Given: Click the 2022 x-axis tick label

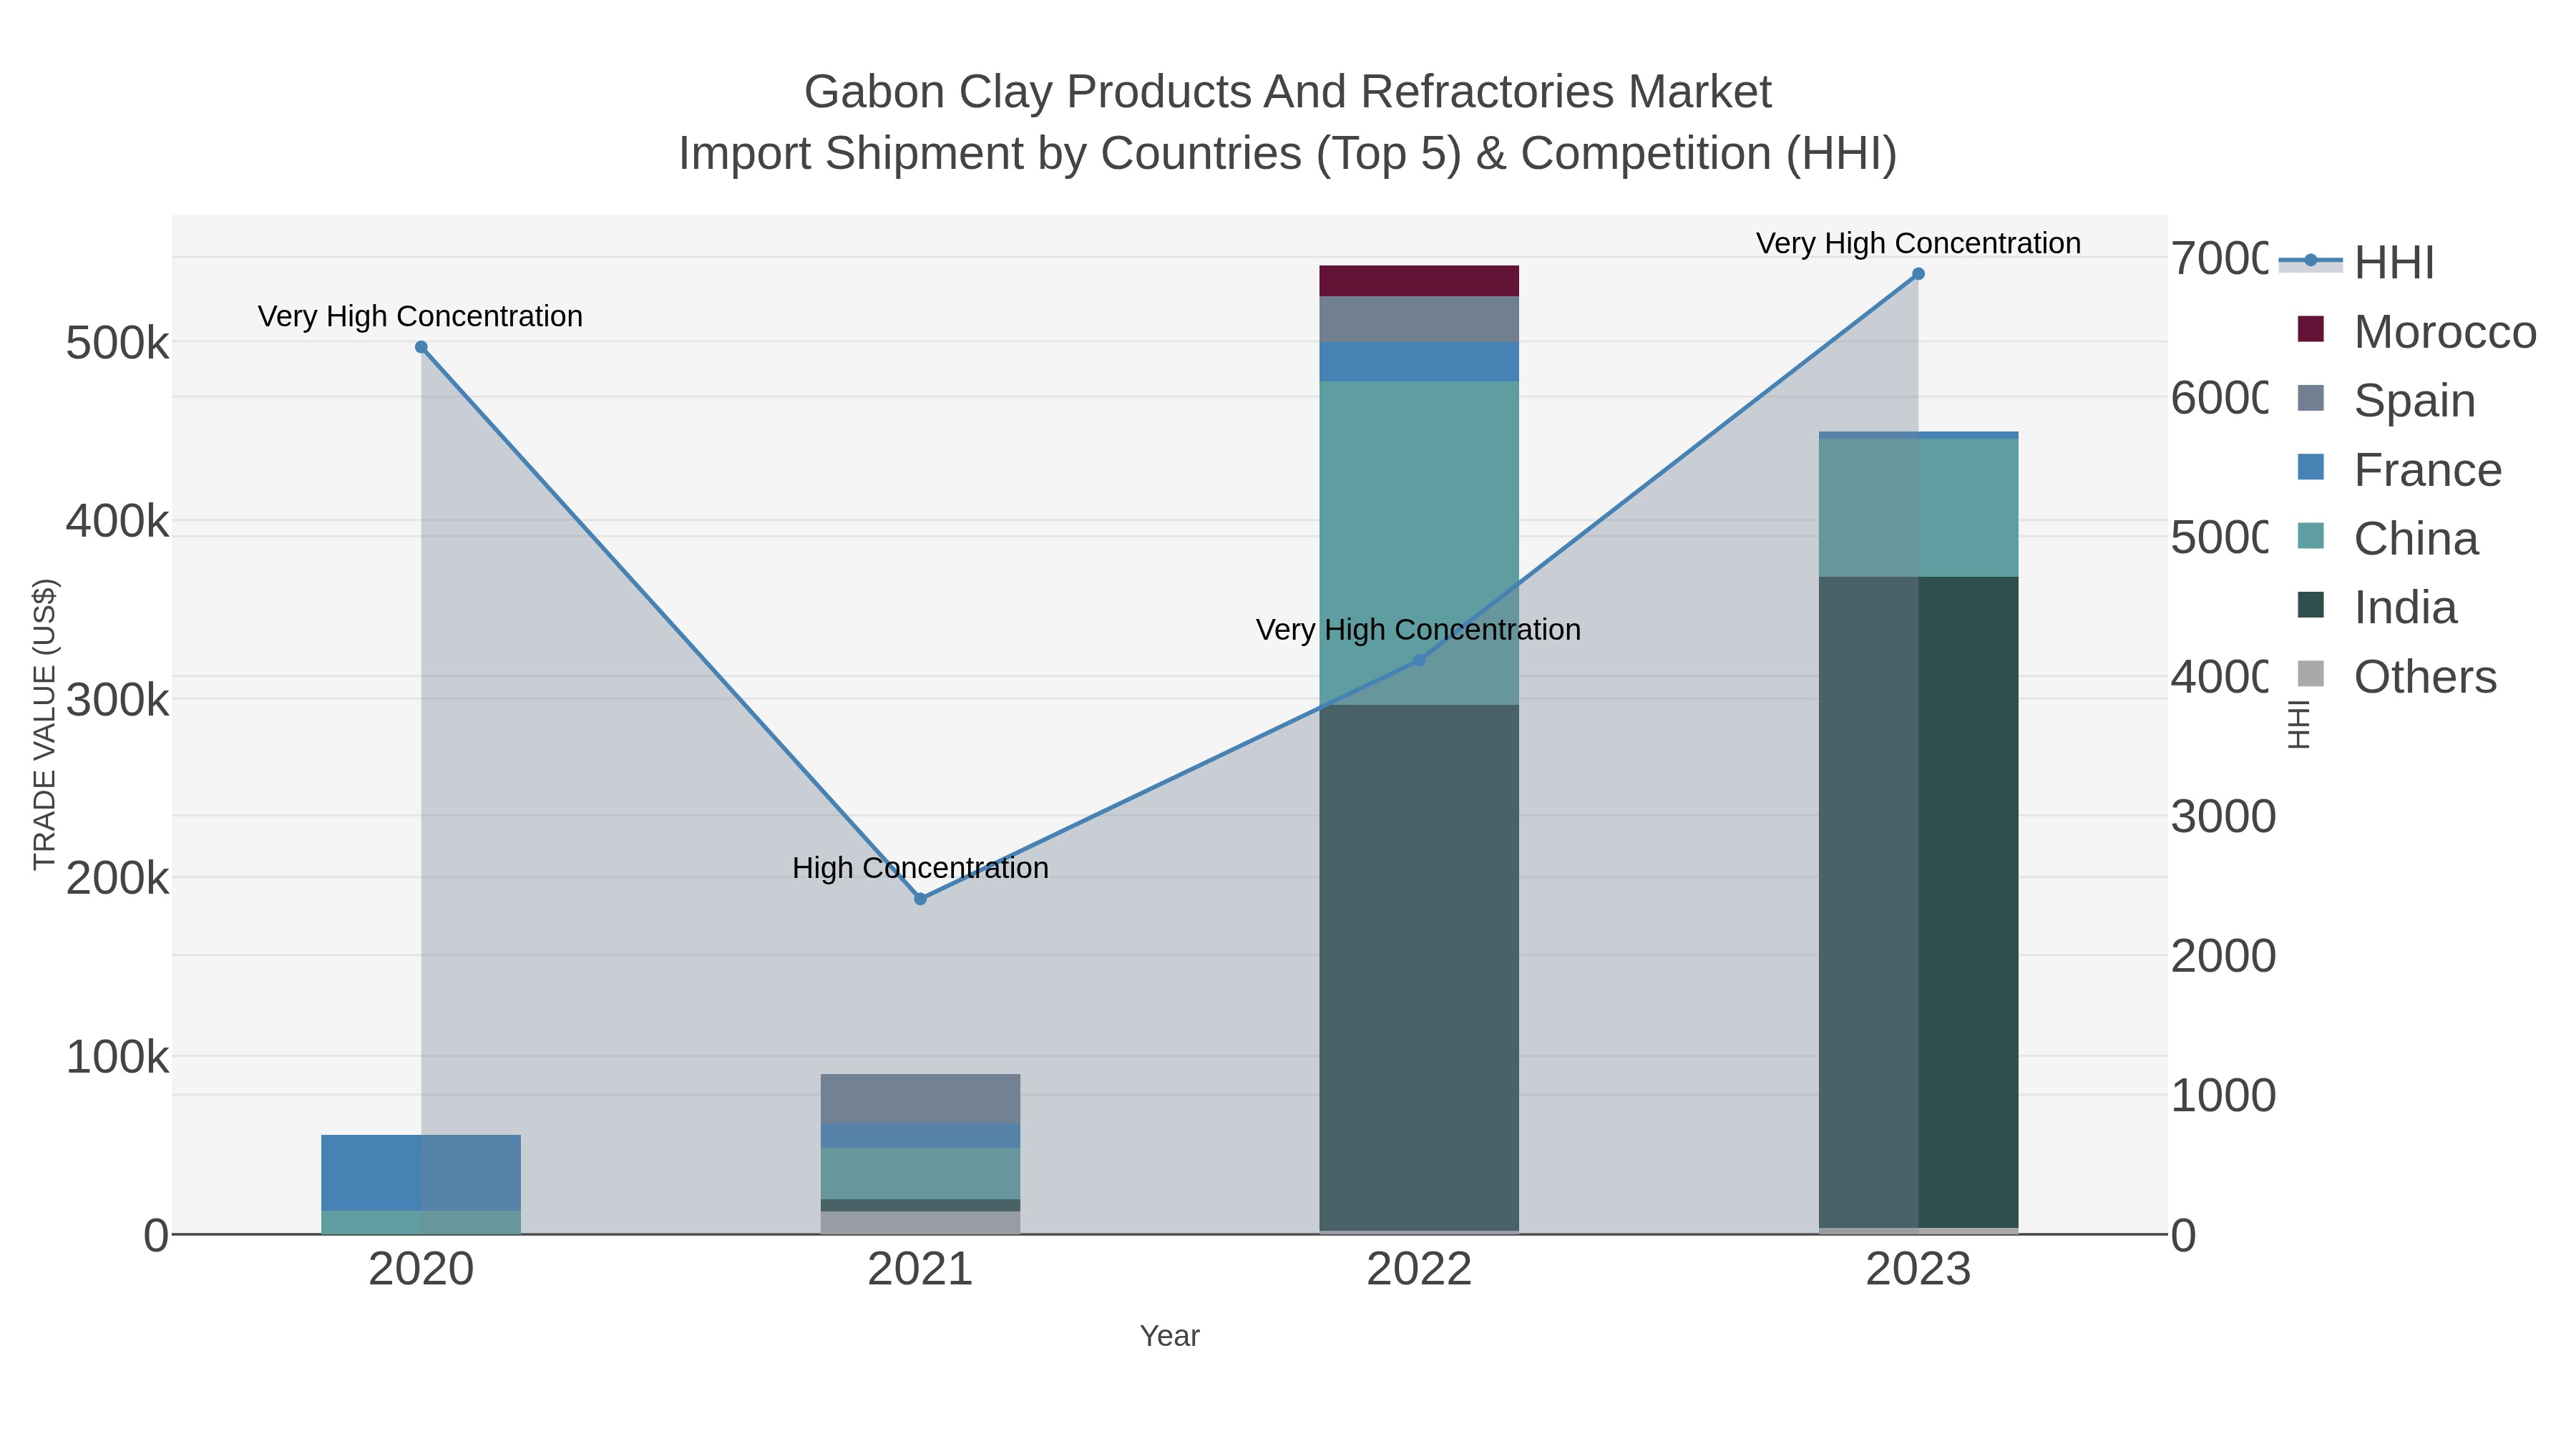Looking at the screenshot, I should (1419, 1269).
